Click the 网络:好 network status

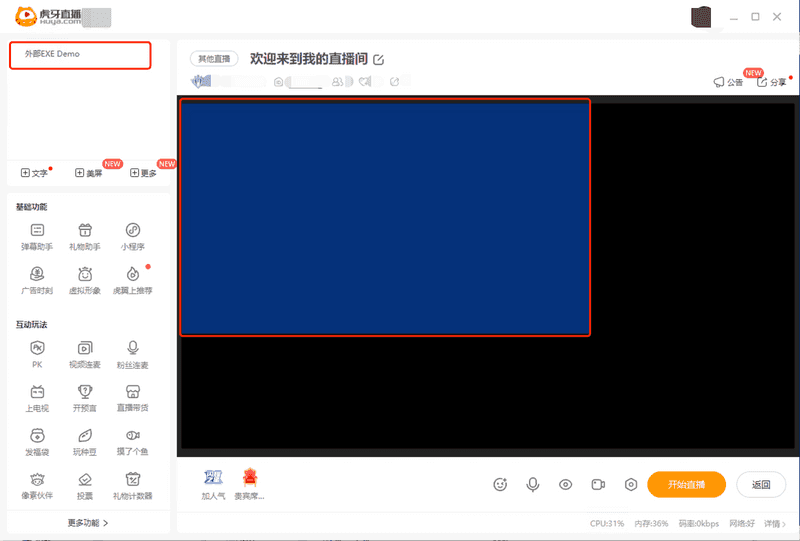click(742, 524)
